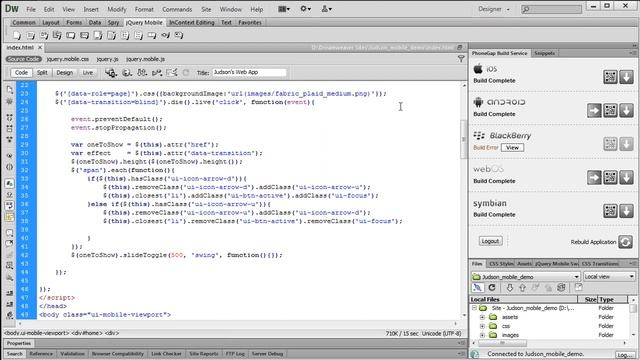Launch the webOS build in emulator

(x=594, y=177)
